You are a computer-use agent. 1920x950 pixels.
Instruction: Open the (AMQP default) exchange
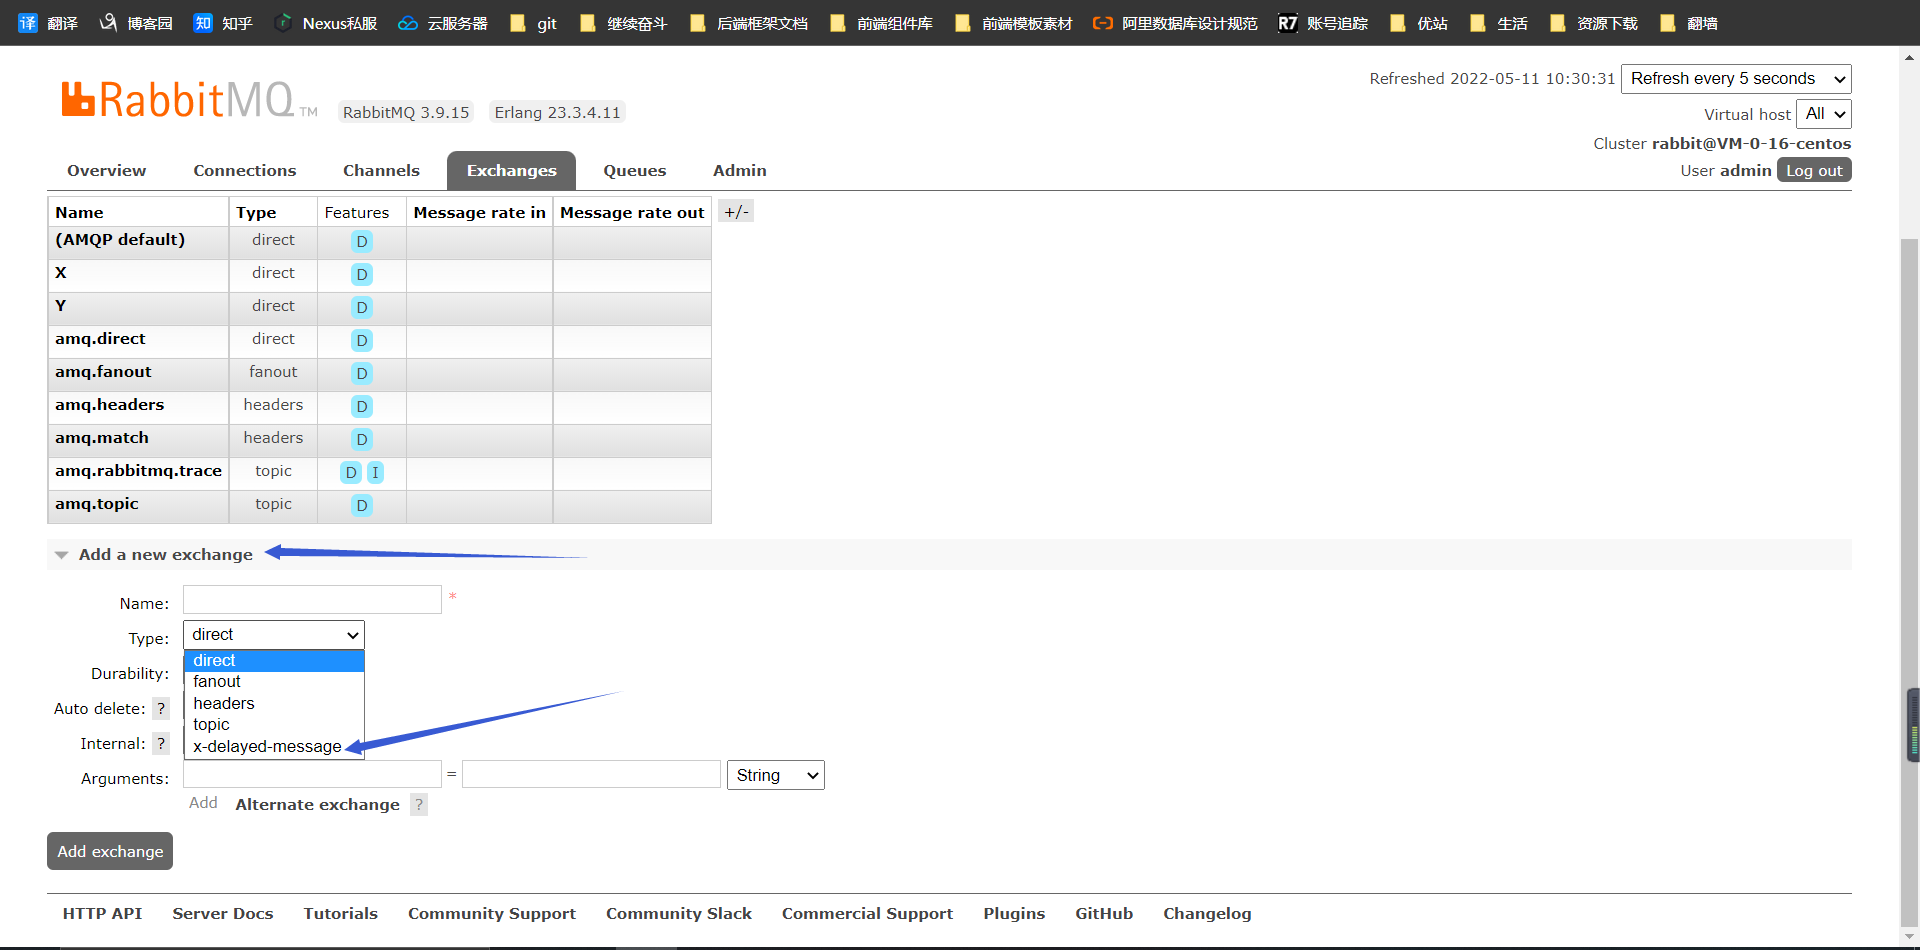120,240
